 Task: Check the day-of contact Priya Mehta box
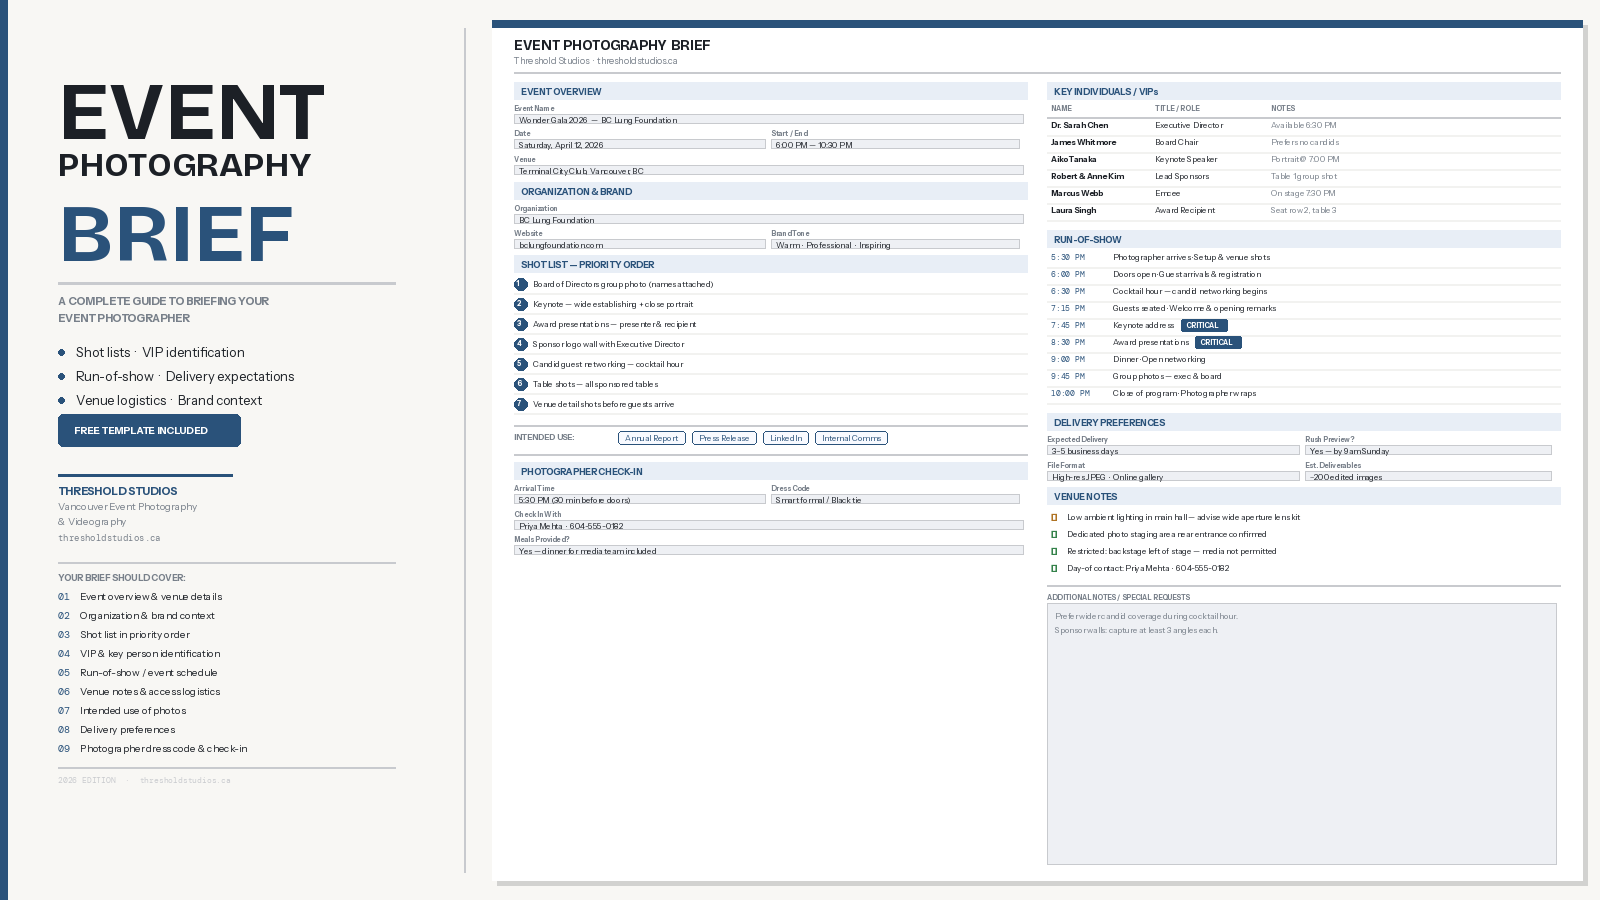click(1054, 569)
